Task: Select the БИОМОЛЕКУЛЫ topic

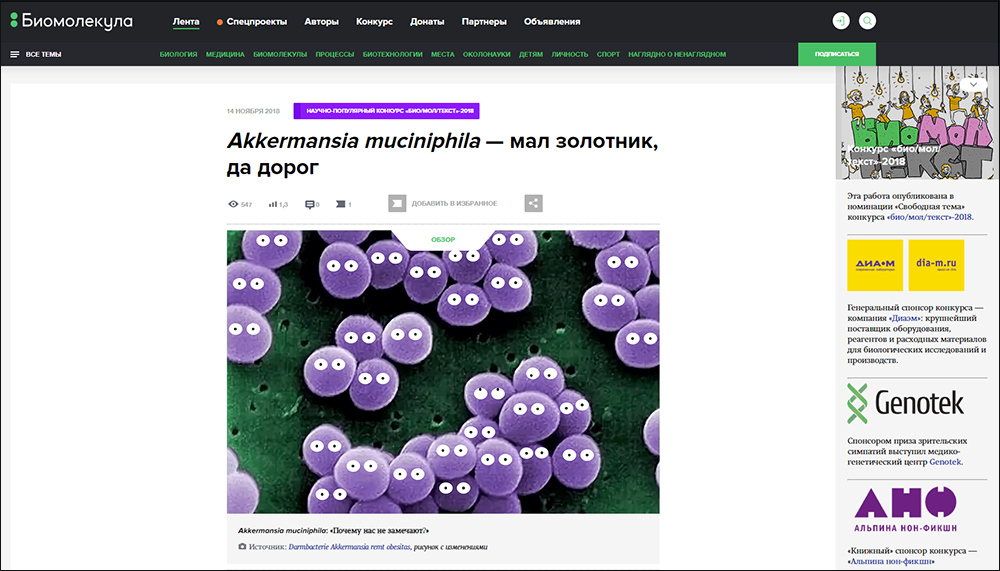Action: [x=280, y=54]
